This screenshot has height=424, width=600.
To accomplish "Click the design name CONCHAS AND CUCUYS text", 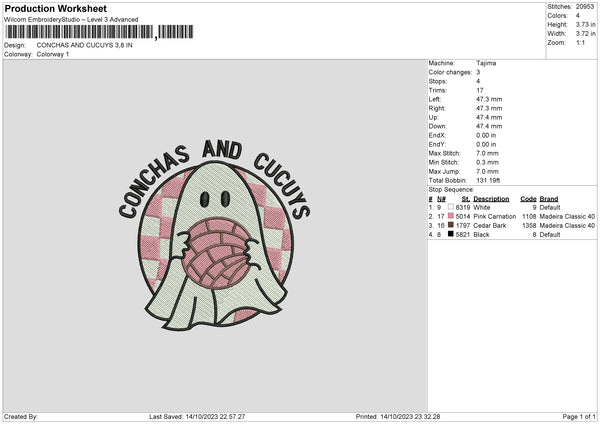I will point(85,45).
